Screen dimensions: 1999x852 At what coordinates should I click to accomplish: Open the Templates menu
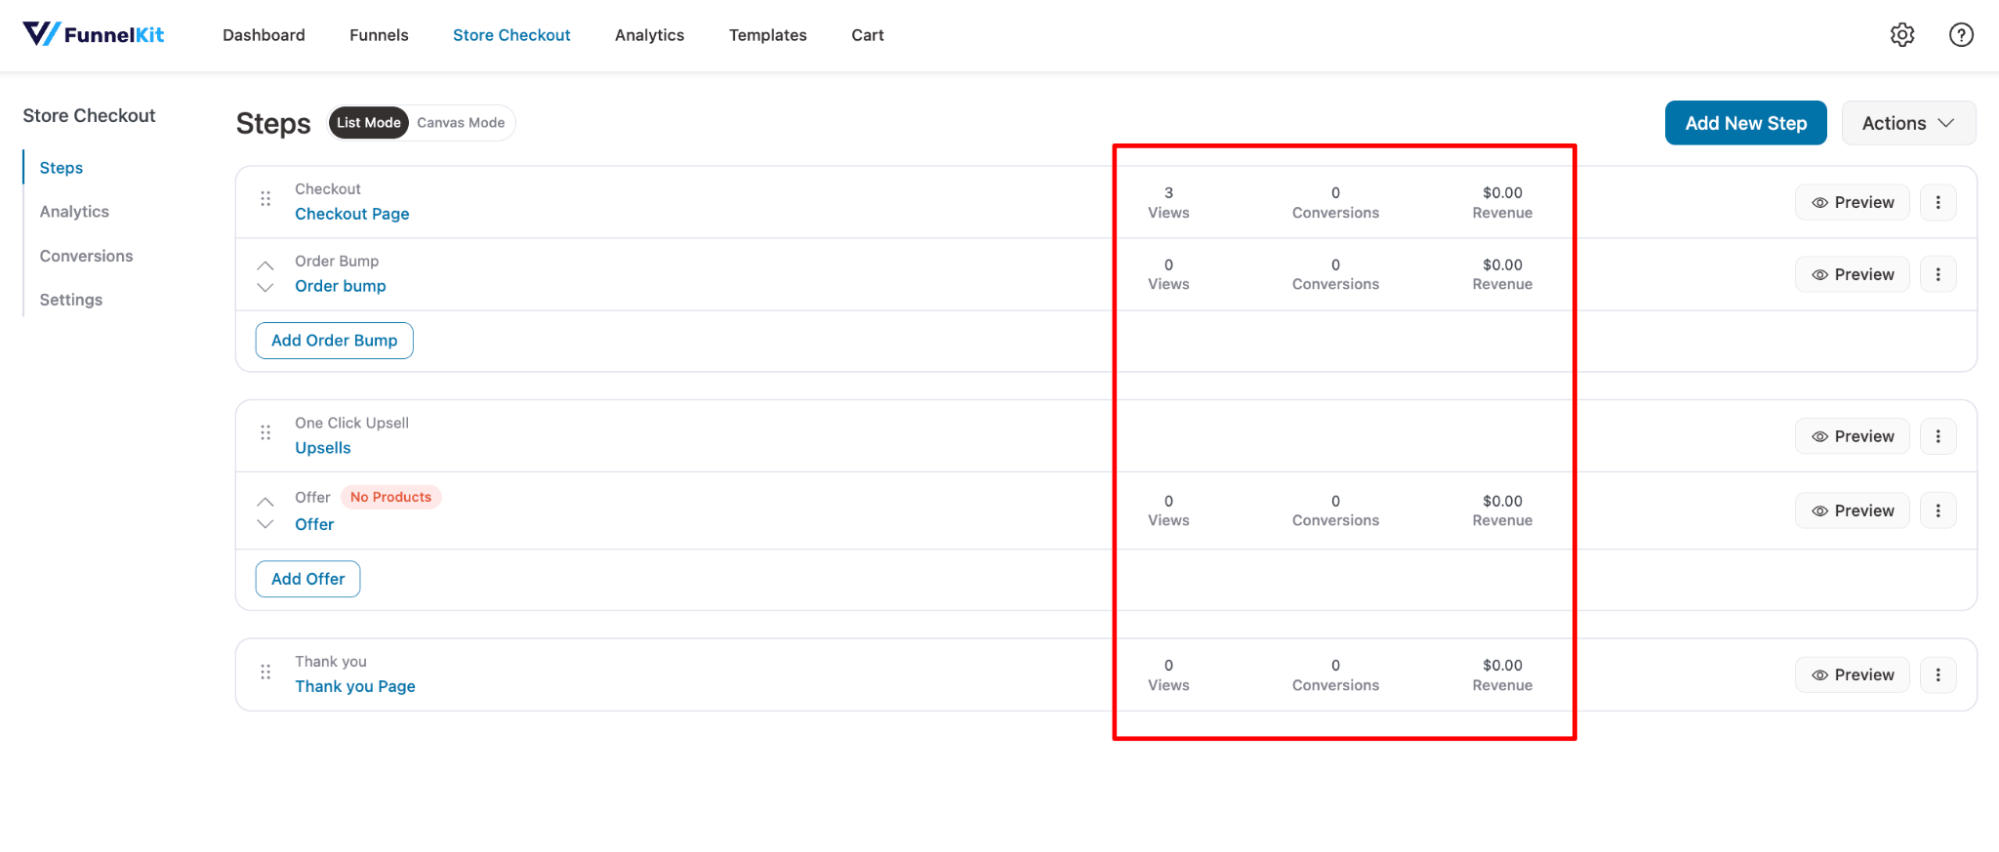pos(768,35)
